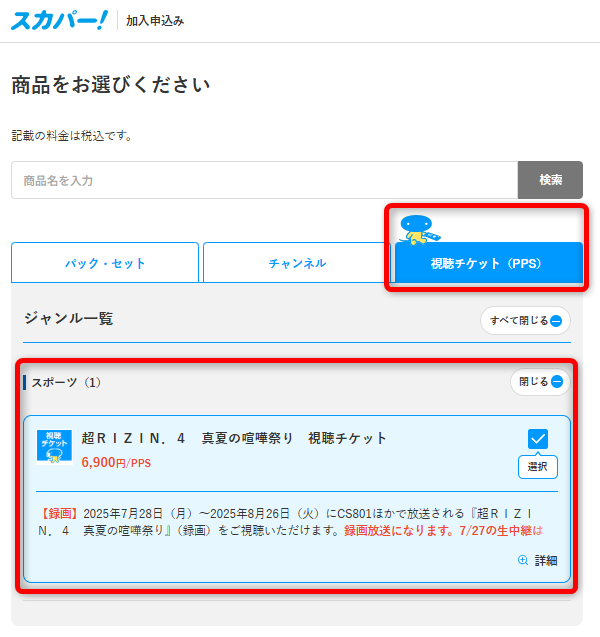Click the 加入申込み header text
Image resolution: width=600 pixels, height=637 pixels.
155,21
